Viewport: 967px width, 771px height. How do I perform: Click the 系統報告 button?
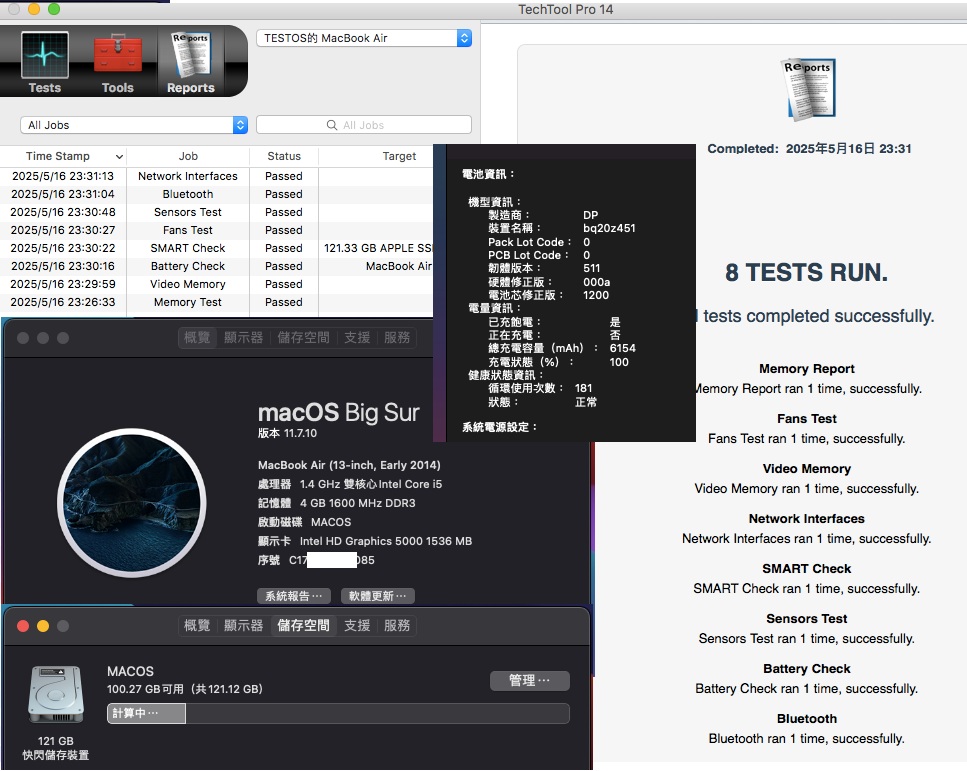pyautogui.click(x=294, y=596)
